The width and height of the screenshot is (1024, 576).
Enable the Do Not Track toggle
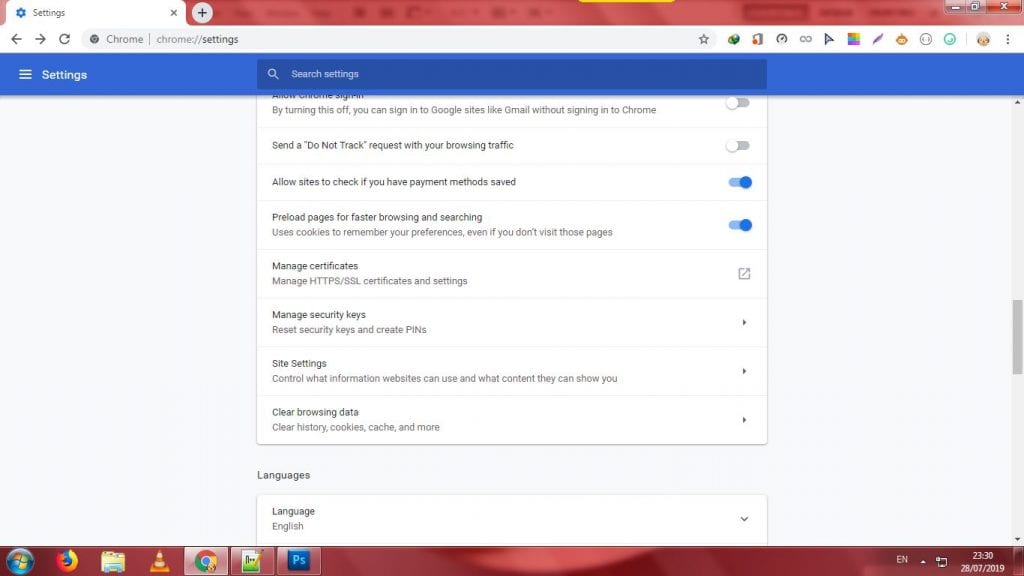tap(738, 146)
